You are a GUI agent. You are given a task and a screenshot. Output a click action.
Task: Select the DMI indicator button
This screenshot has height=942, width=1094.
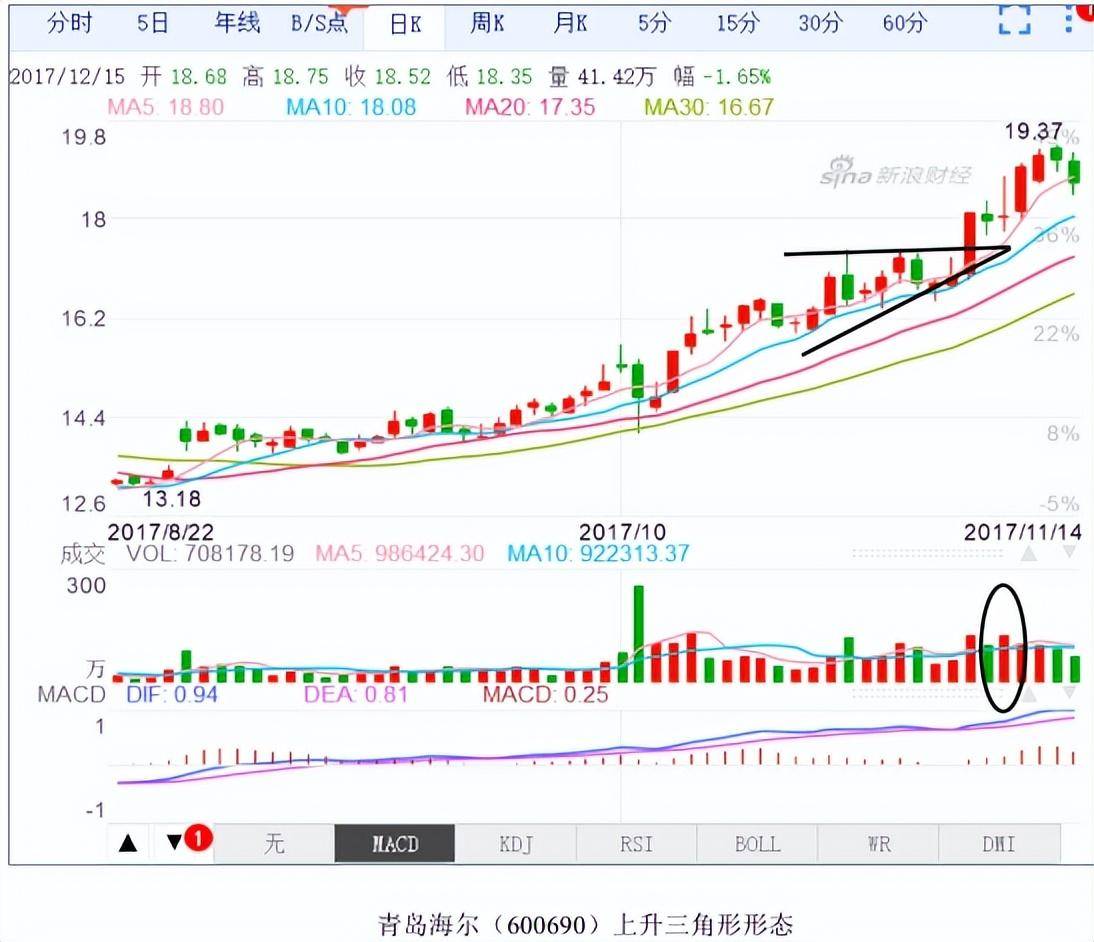[999, 844]
